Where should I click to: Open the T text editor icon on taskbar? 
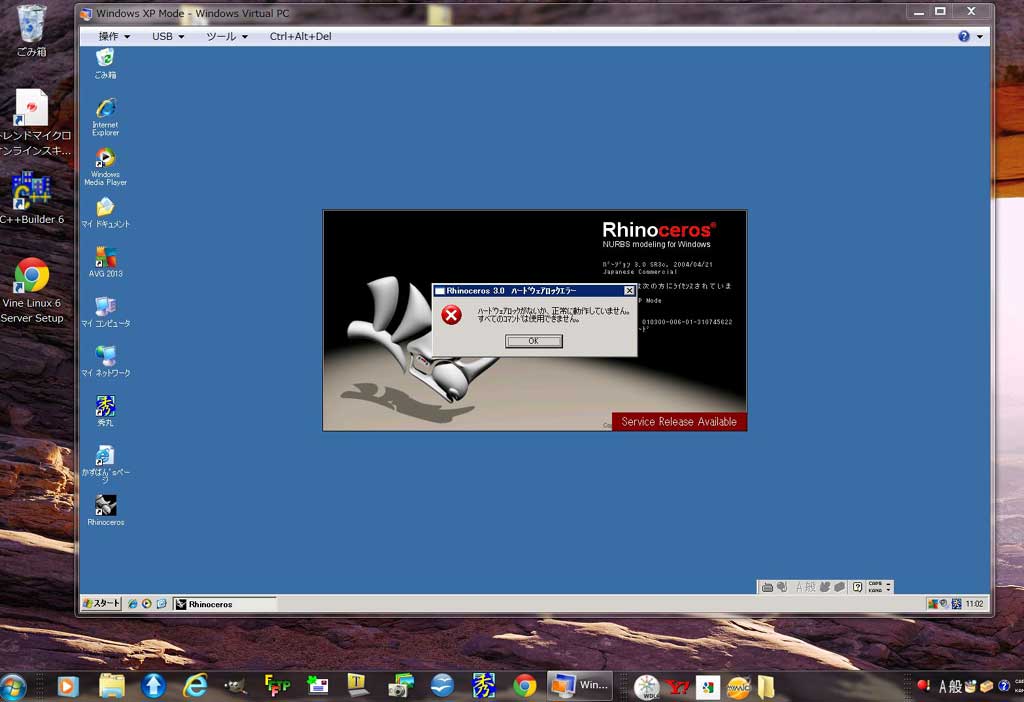tap(357, 686)
